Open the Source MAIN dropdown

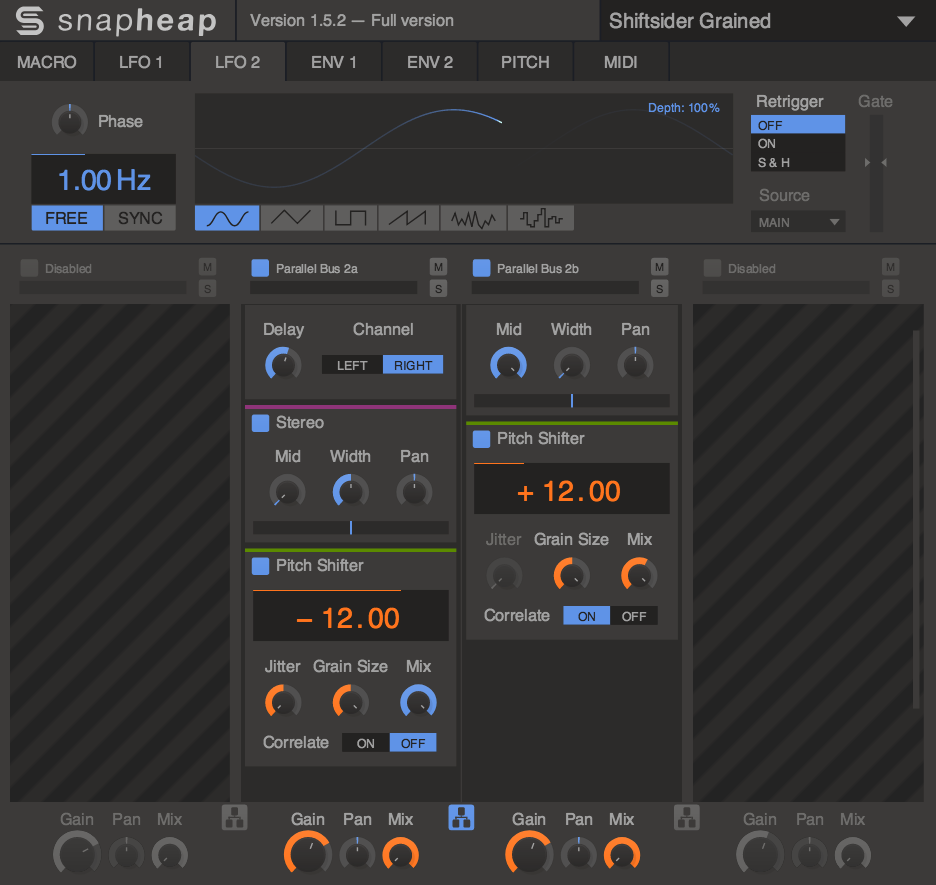pyautogui.click(x=798, y=222)
